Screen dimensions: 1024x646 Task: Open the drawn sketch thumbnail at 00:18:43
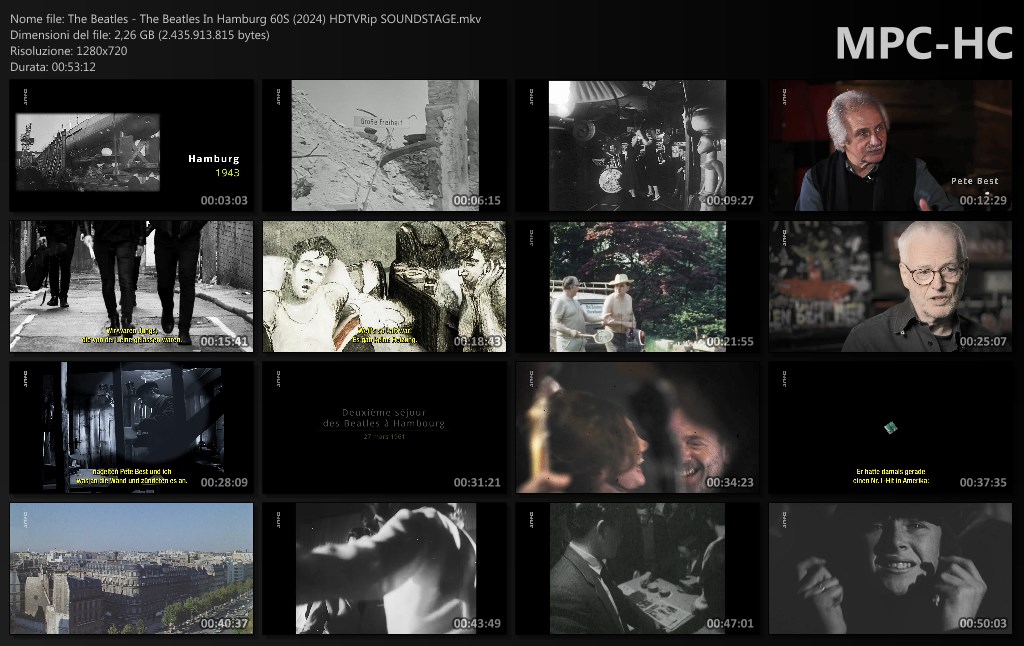384,287
